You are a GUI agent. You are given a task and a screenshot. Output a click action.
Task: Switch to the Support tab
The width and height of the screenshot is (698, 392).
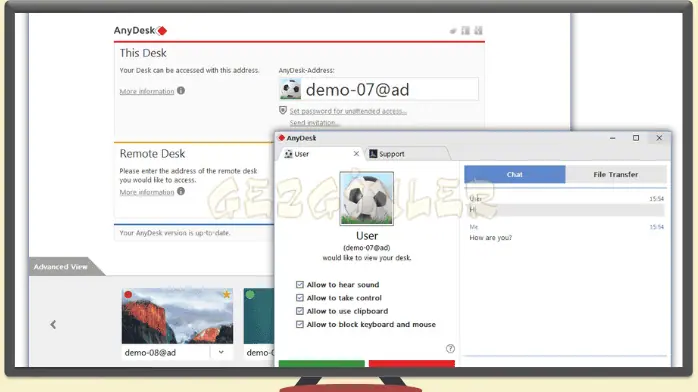tap(407, 154)
